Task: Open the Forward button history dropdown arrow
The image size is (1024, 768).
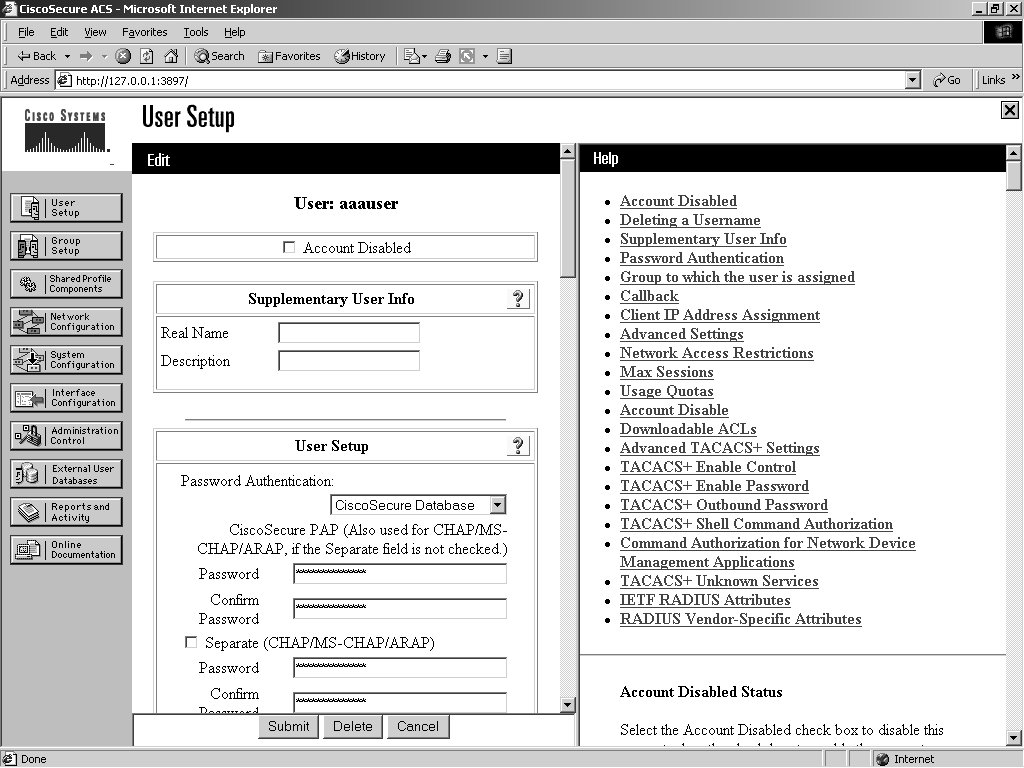Action: pos(104,57)
